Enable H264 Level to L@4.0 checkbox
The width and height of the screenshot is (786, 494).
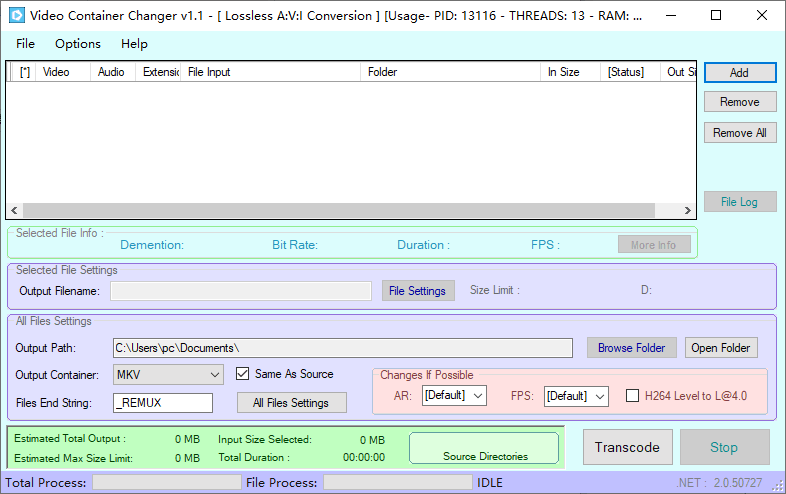click(633, 396)
